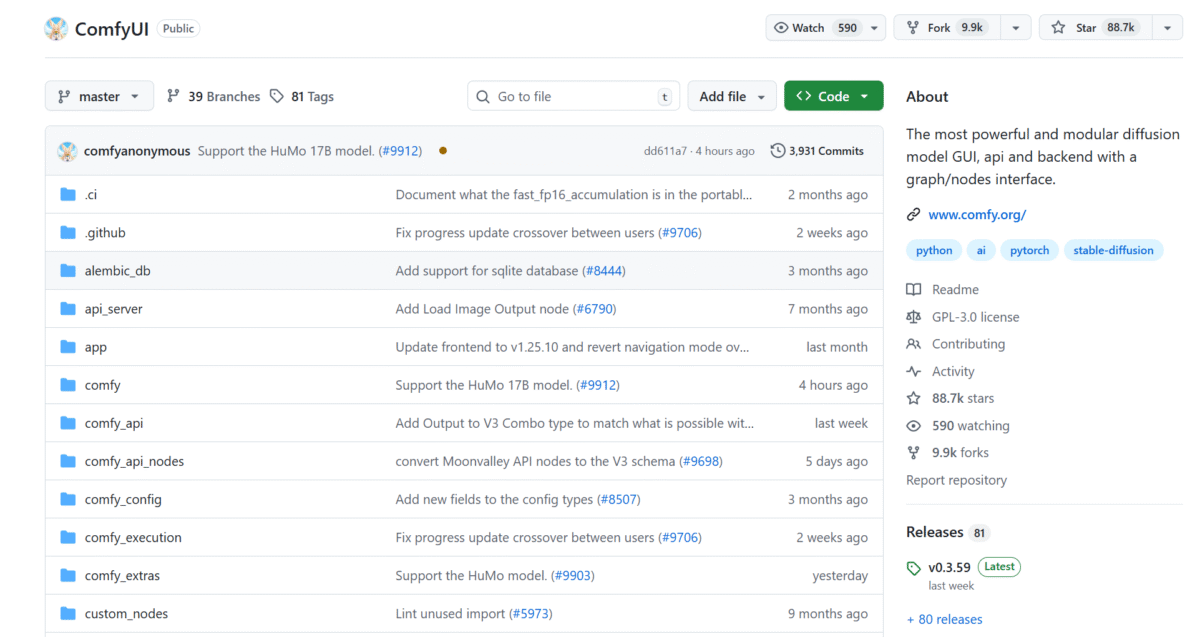The width and height of the screenshot is (1200, 637).
Task: Click the commit history clock icon
Action: (x=777, y=151)
